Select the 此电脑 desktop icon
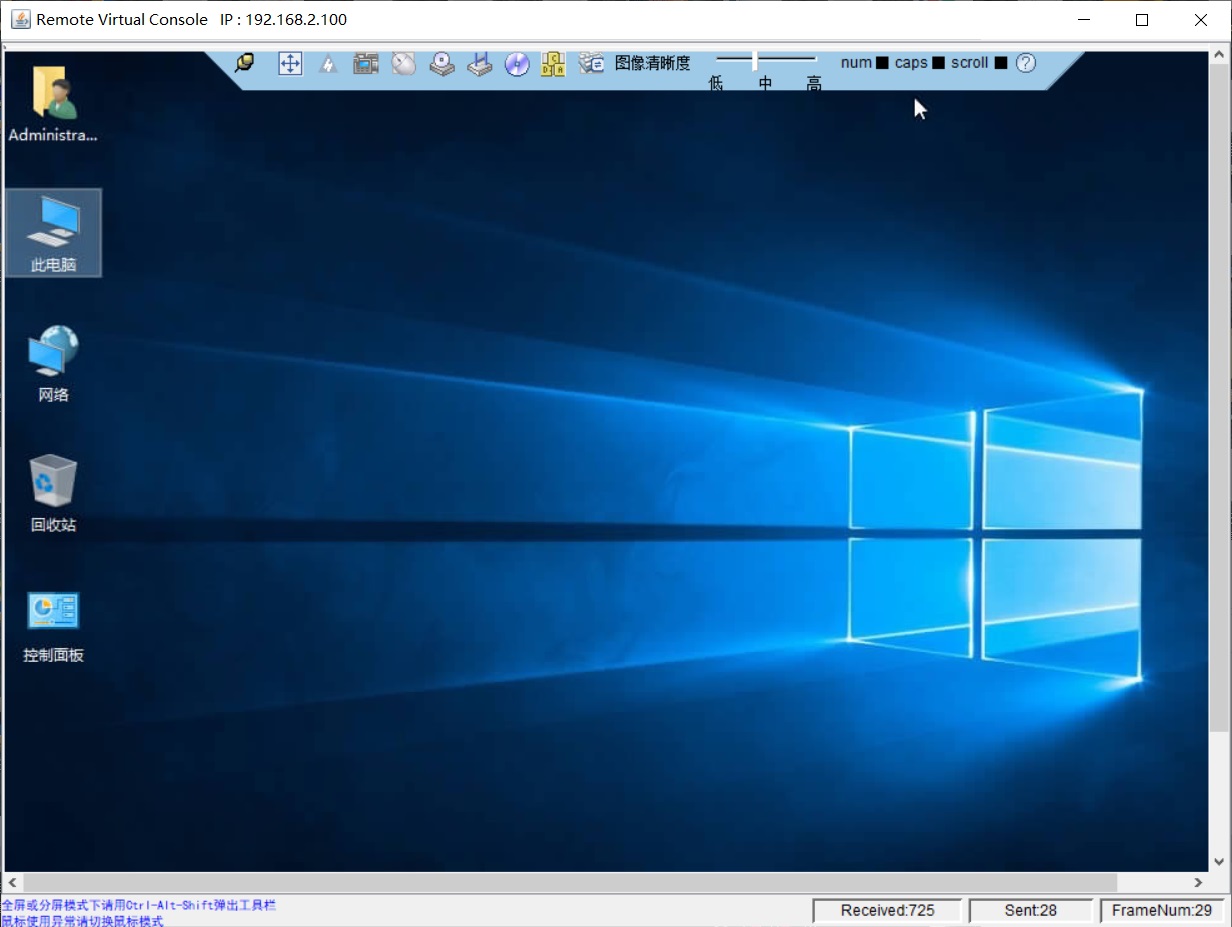The width and height of the screenshot is (1232, 927). pos(53,233)
